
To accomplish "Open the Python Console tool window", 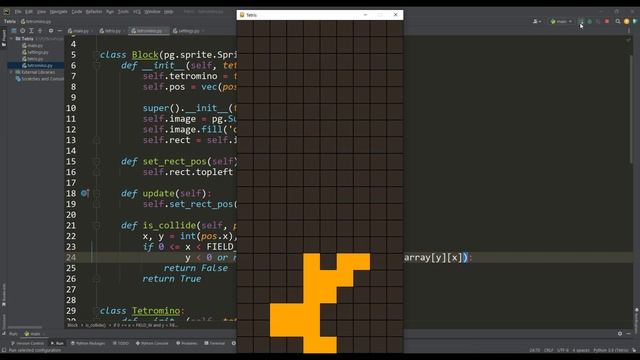I will pyautogui.click(x=152, y=343).
